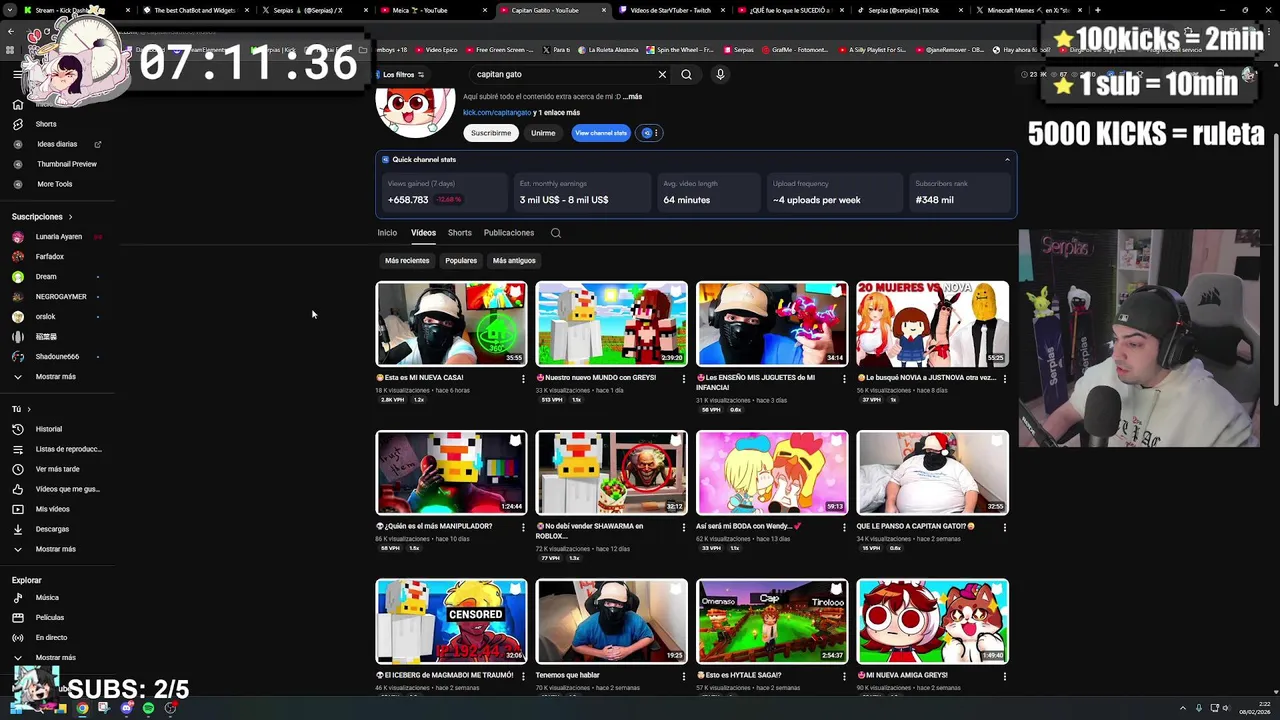Select the Más antiguos filter chip
This screenshot has width=1280, height=720.
click(x=514, y=261)
